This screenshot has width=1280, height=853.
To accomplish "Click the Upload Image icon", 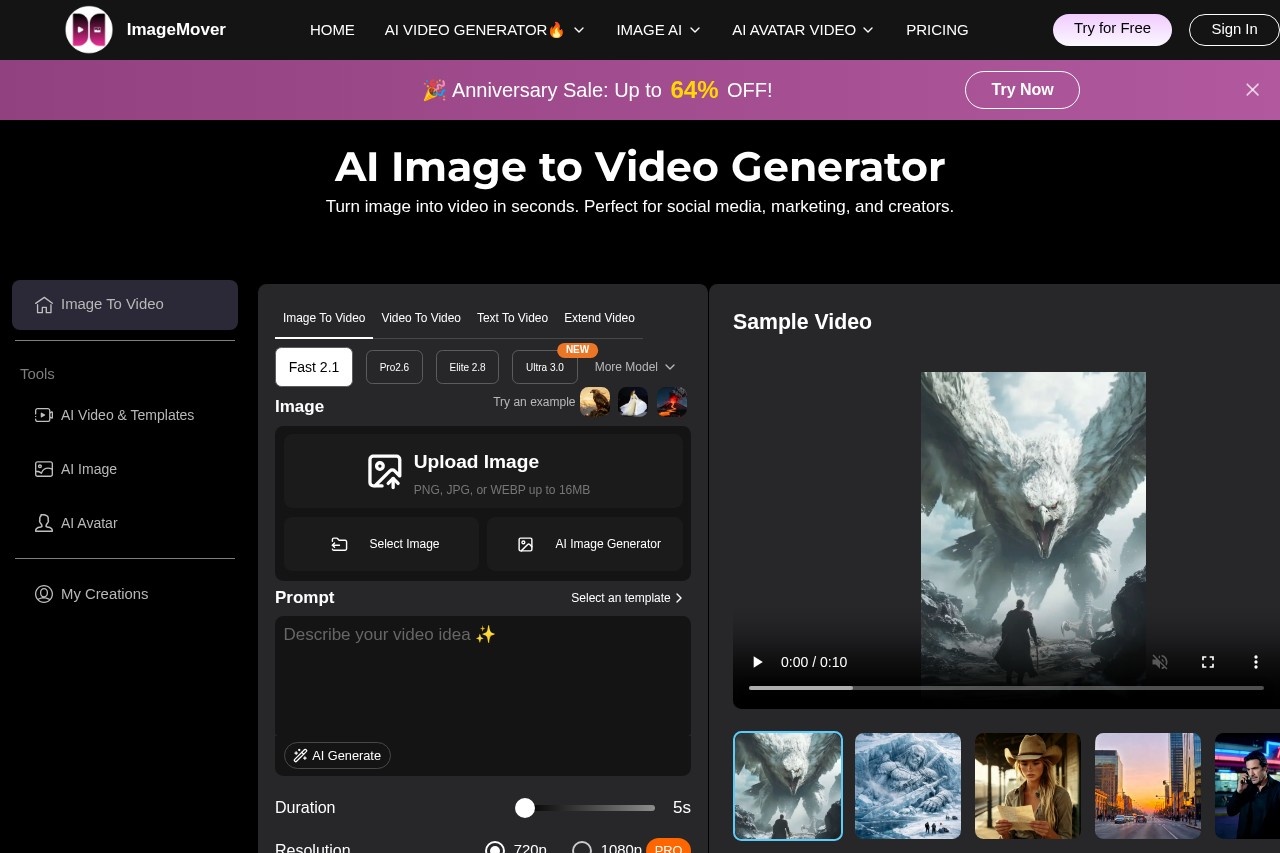I will (384, 471).
